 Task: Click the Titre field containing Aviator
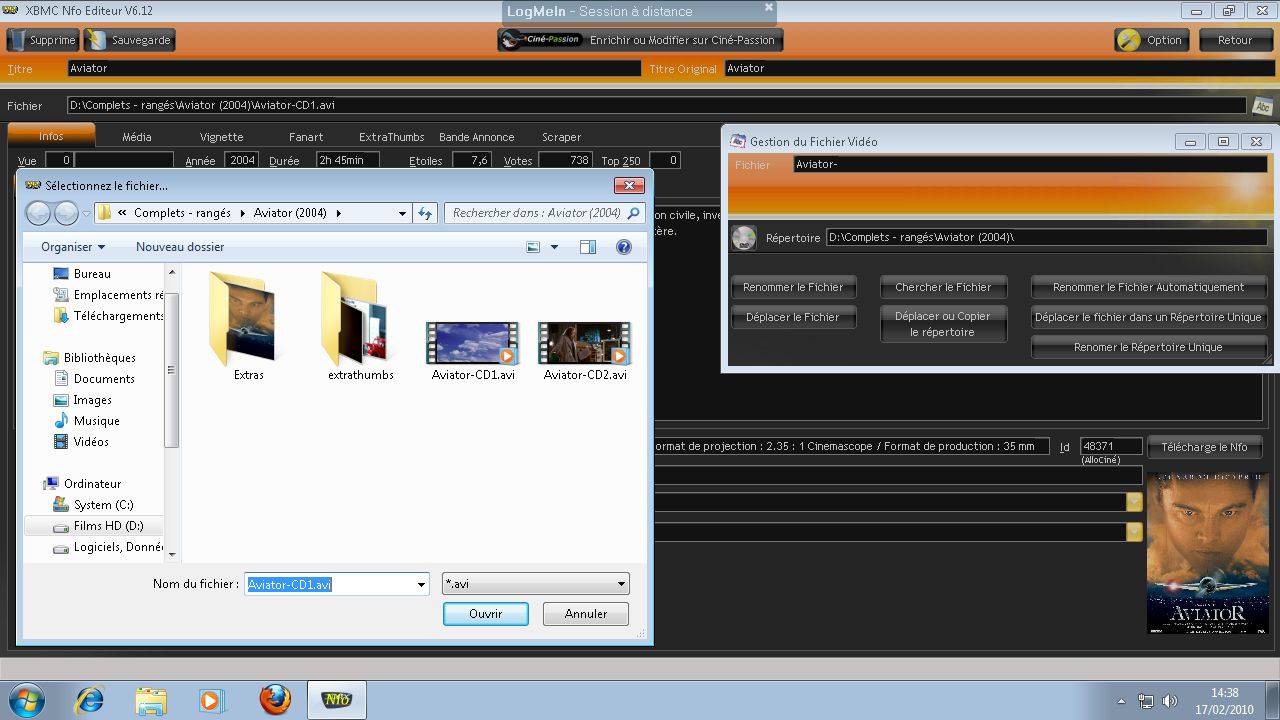[x=354, y=68]
